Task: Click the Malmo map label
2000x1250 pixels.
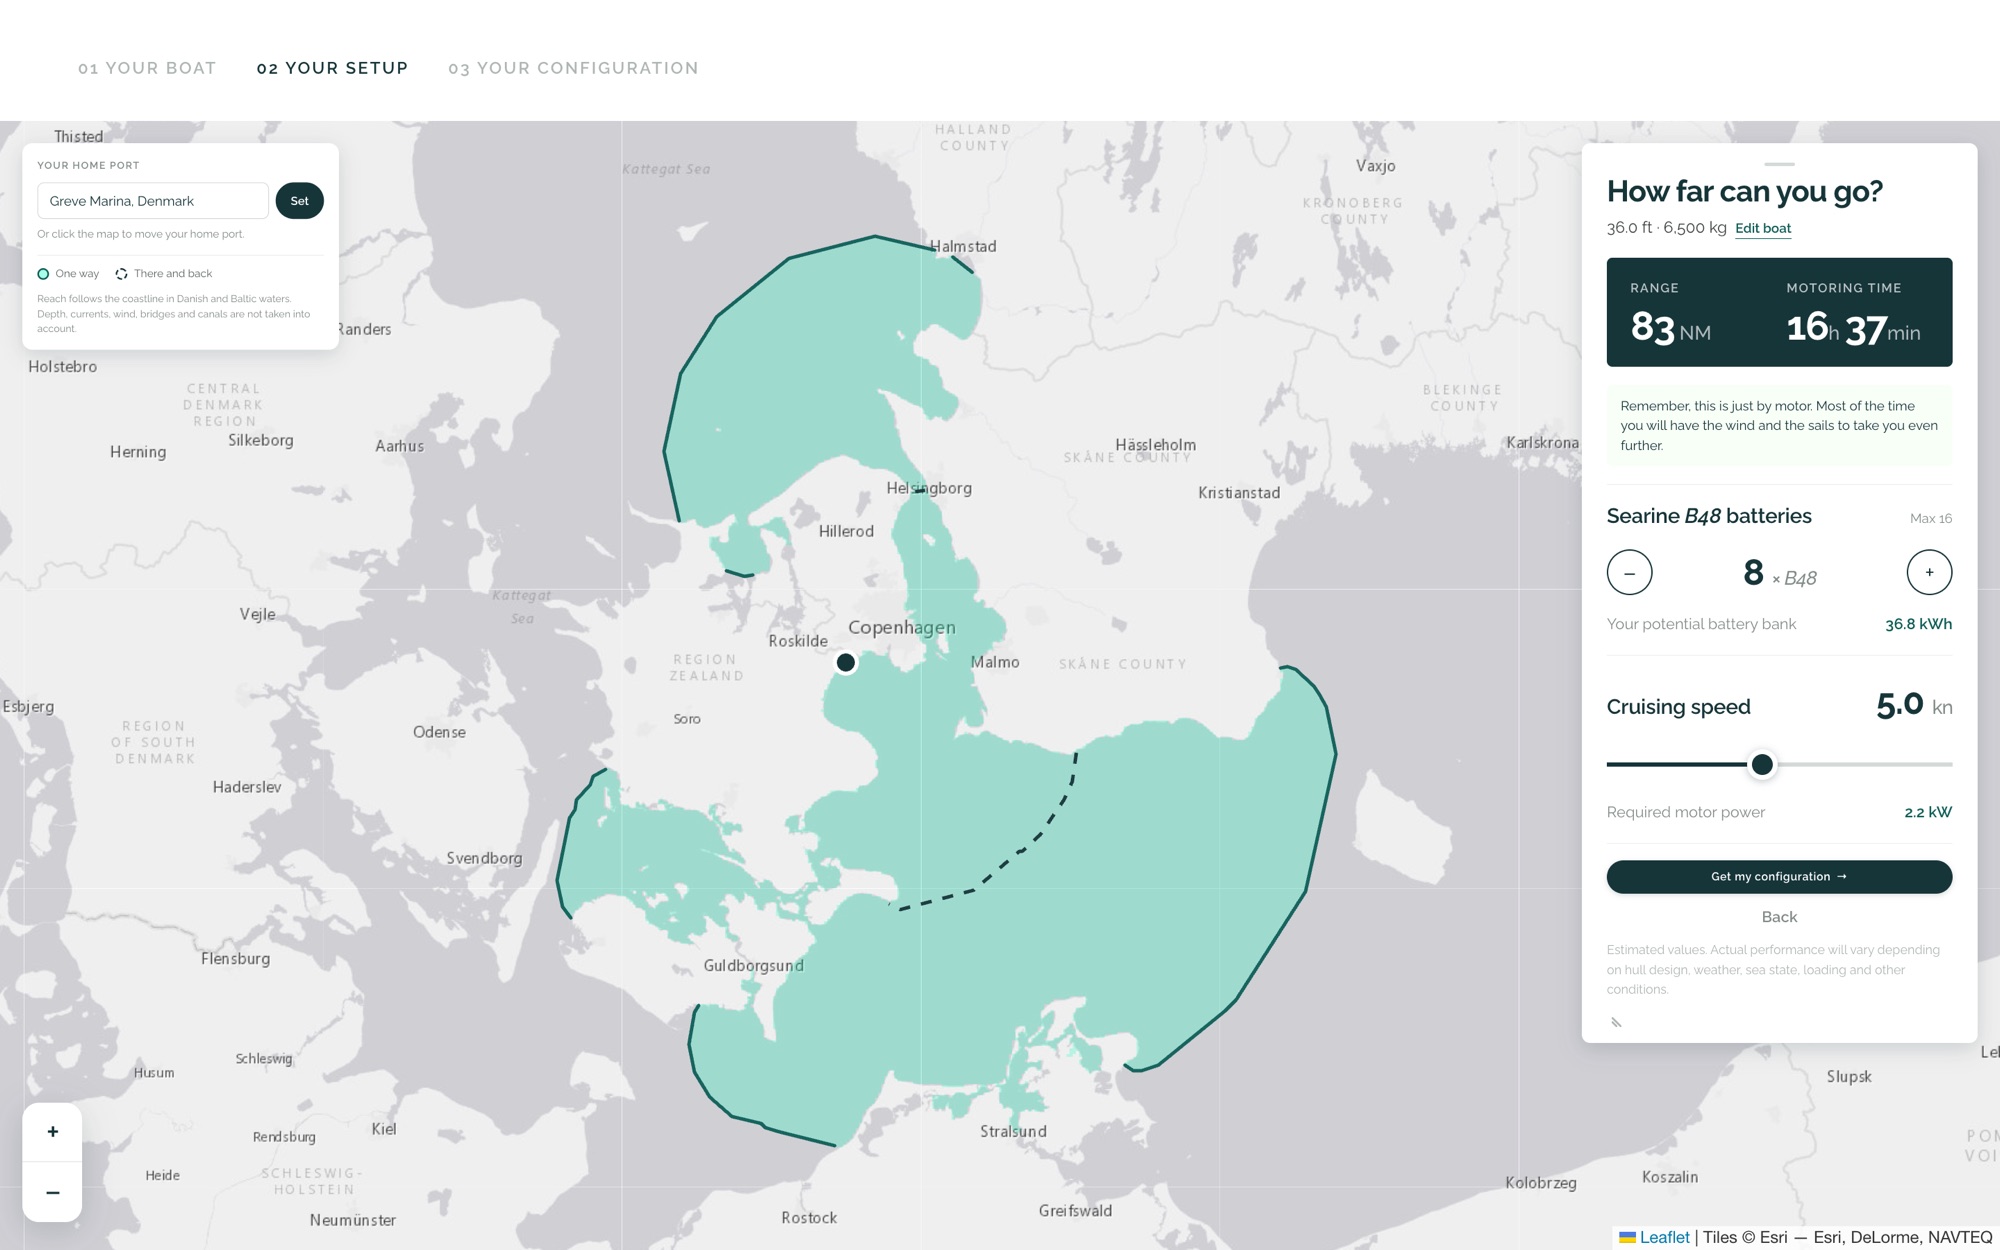Action: click(995, 662)
